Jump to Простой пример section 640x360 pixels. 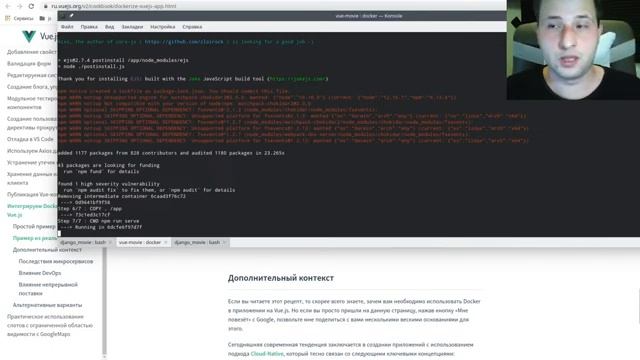point(34,227)
